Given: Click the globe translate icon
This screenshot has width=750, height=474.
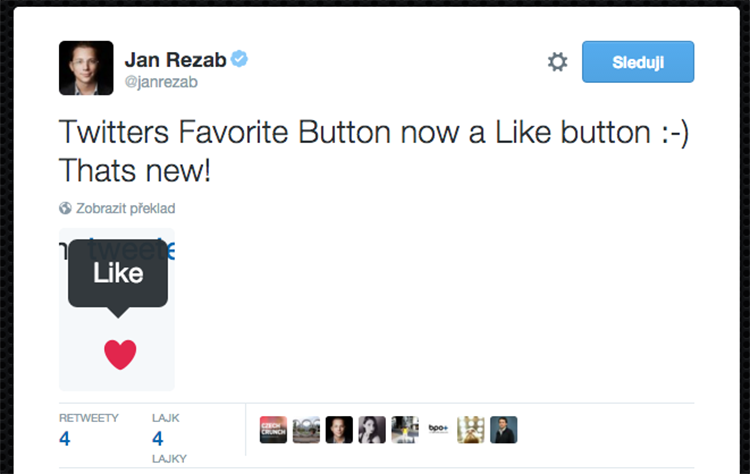Looking at the screenshot, I should tap(65, 208).
